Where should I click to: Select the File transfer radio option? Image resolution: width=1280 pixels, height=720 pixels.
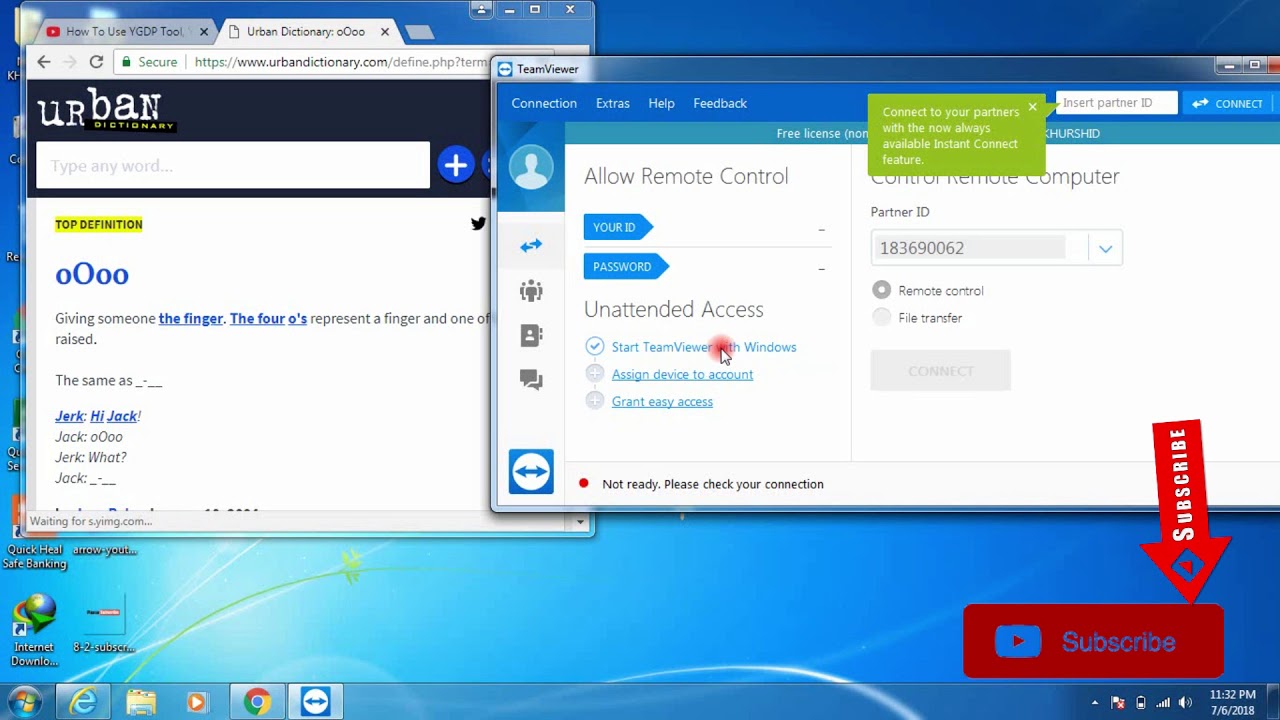(881, 317)
